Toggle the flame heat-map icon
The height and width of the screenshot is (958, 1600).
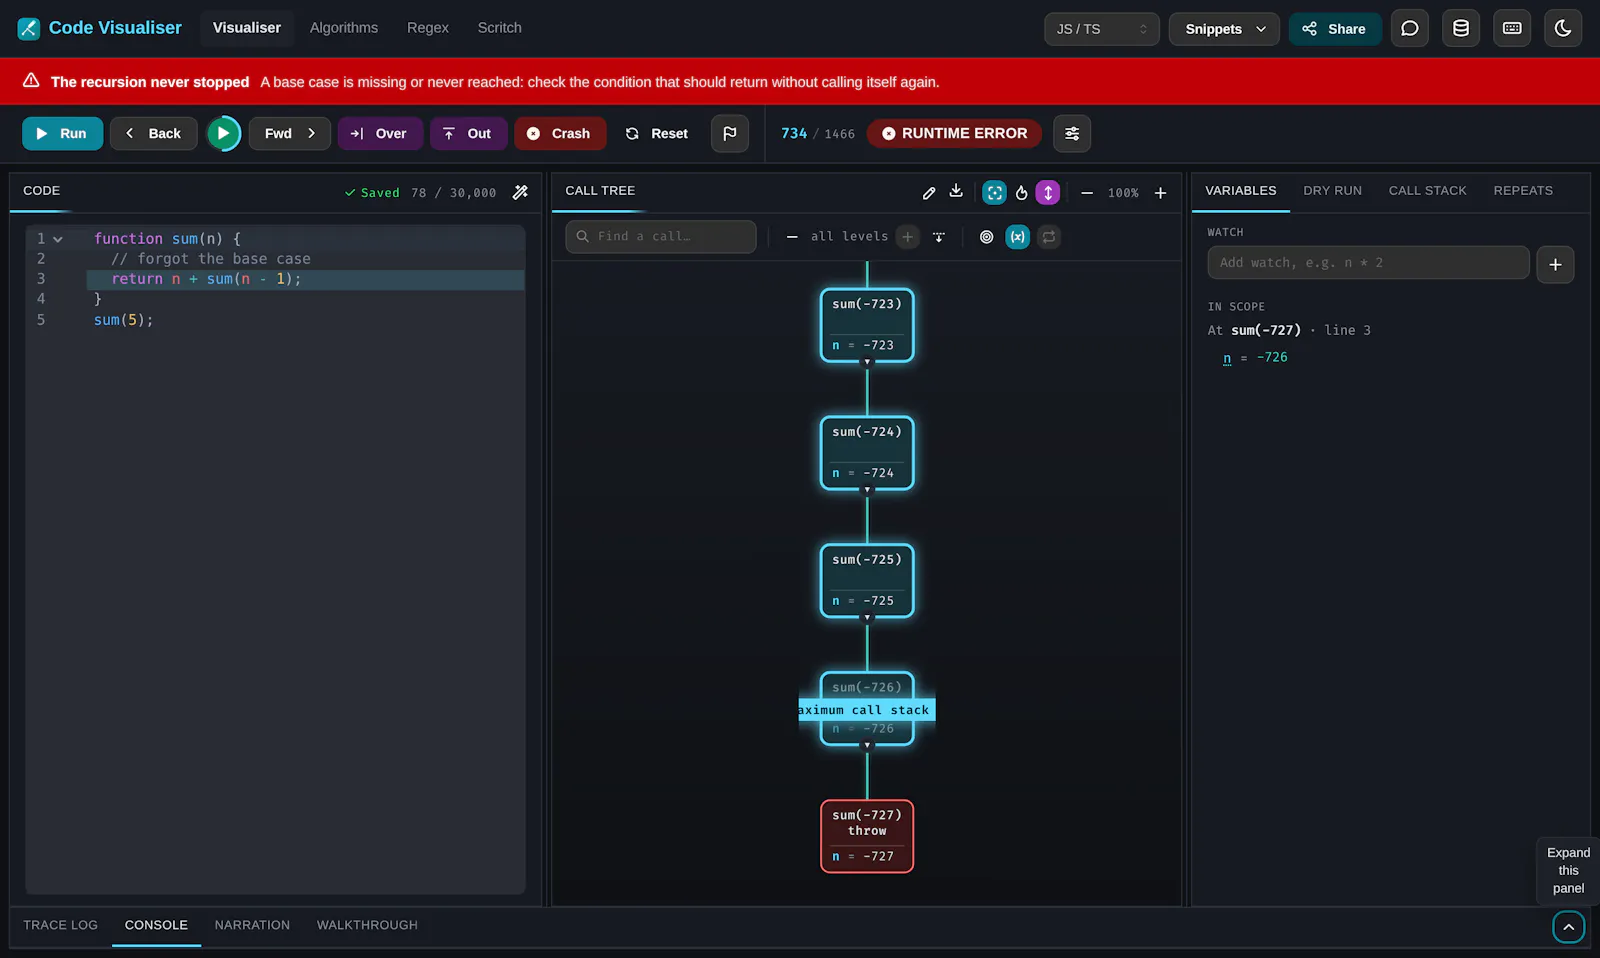point(1021,193)
